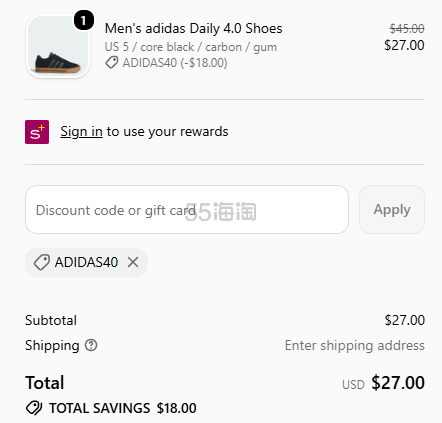Focus the discount code or gift card field
This screenshot has width=442, height=423.
[x=187, y=210]
